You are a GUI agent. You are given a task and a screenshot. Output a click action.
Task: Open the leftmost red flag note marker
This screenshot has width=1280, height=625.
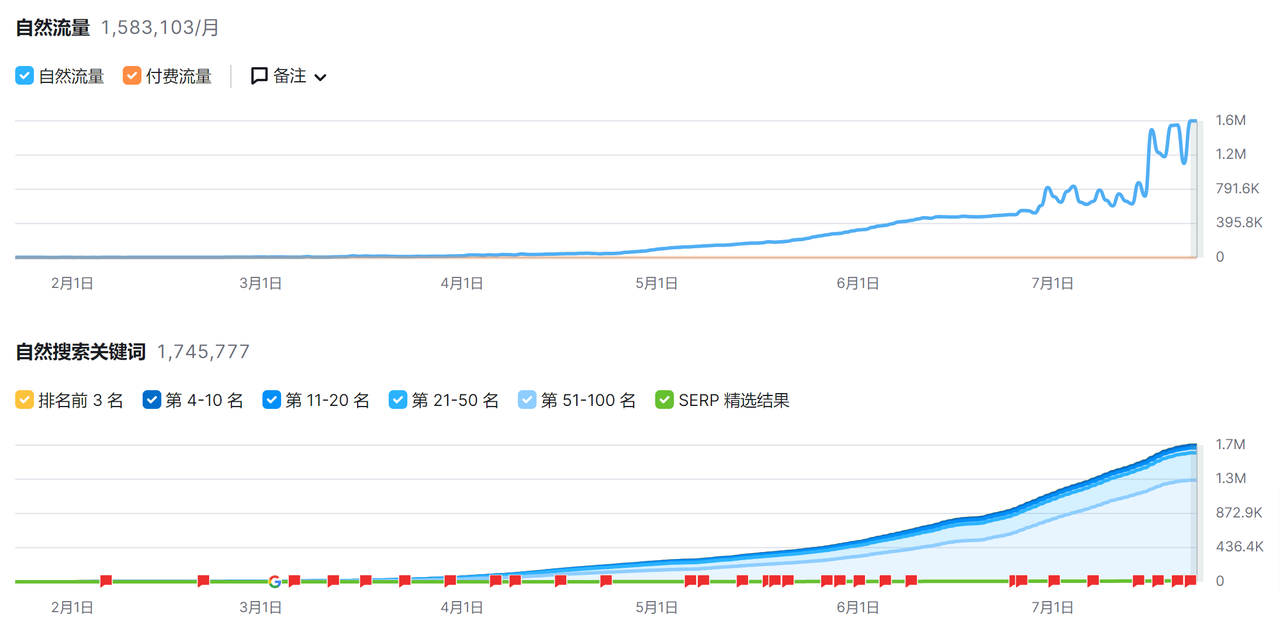106,581
